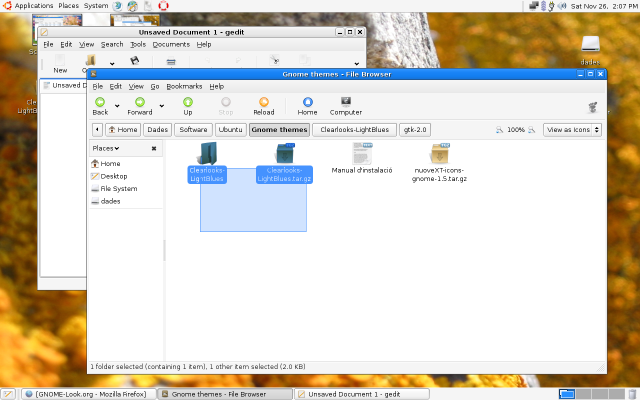Open the Forward history dropdown arrow
The width and height of the screenshot is (640, 400).
[162, 106]
